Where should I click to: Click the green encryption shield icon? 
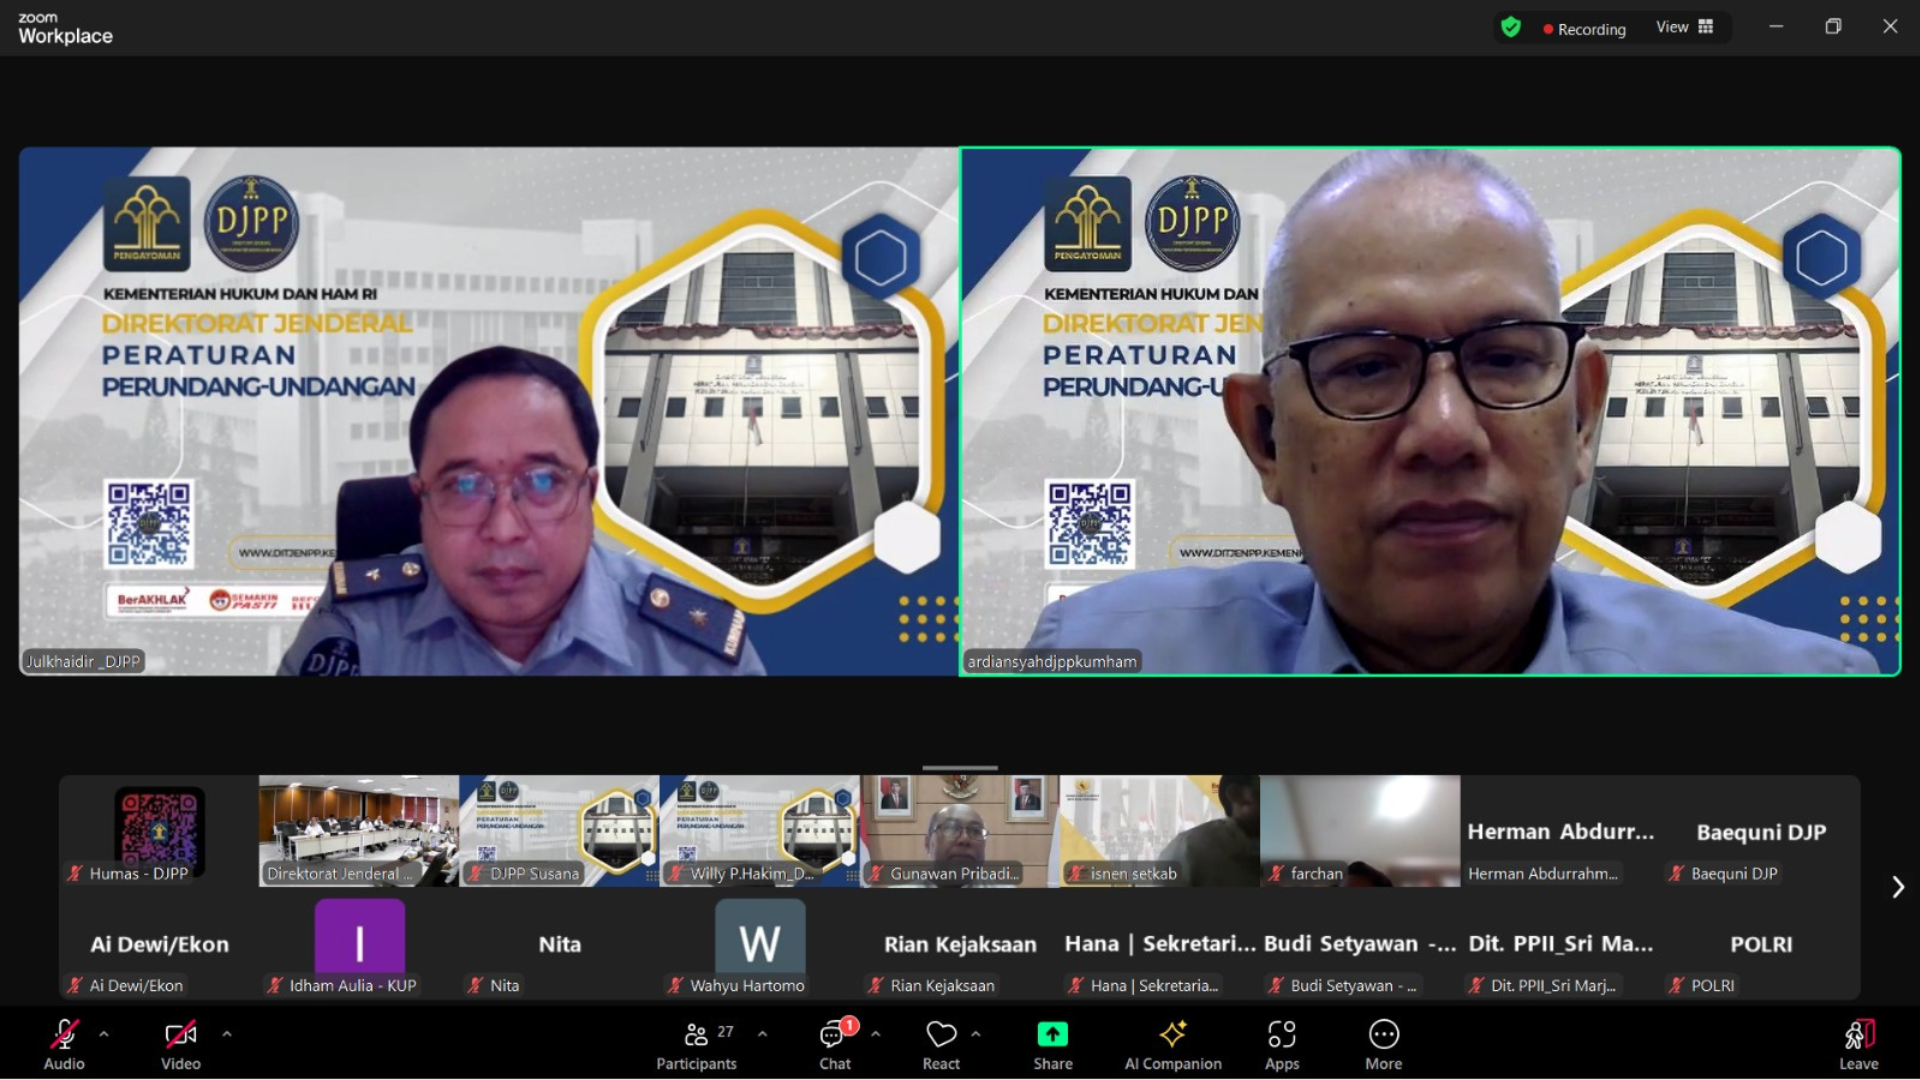coord(1511,28)
